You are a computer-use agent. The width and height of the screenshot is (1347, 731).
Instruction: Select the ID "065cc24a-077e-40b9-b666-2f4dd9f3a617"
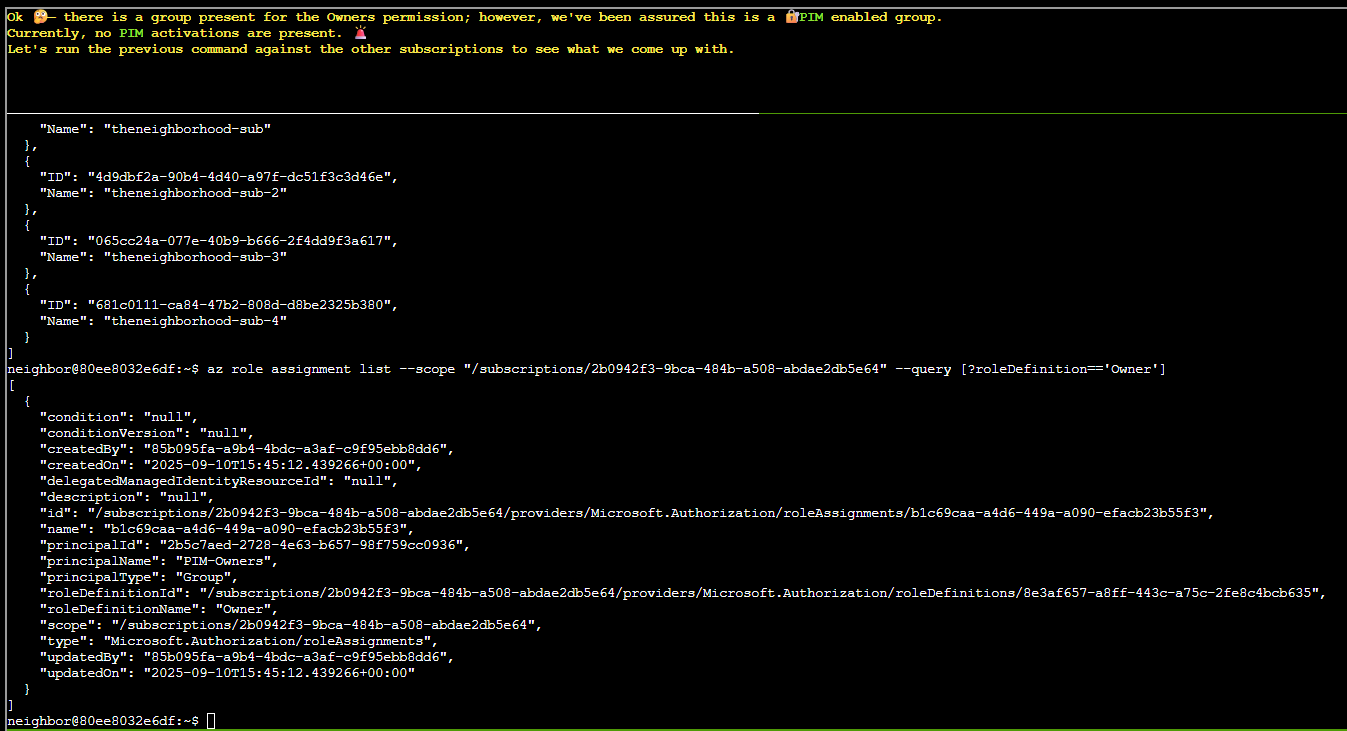tap(239, 241)
